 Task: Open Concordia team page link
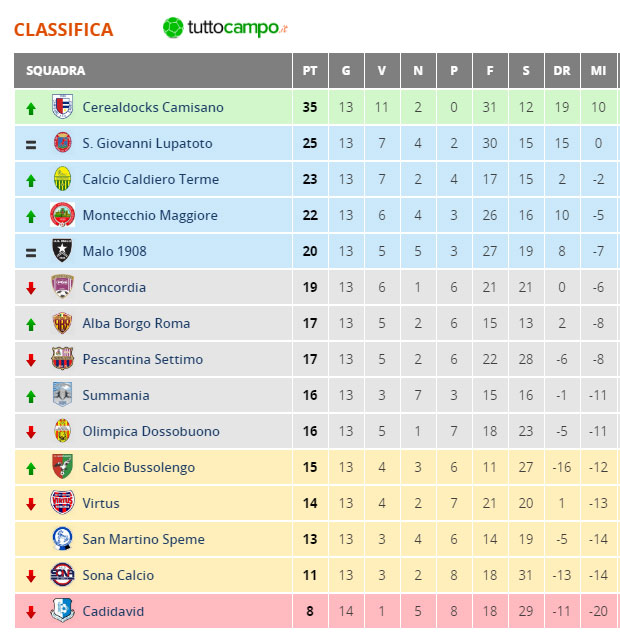click(x=114, y=287)
